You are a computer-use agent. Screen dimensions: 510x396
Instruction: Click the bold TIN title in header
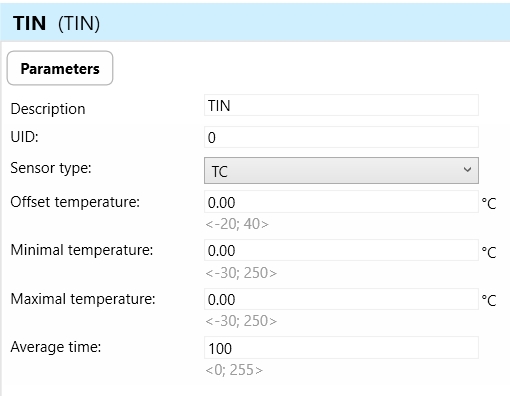tap(29, 23)
